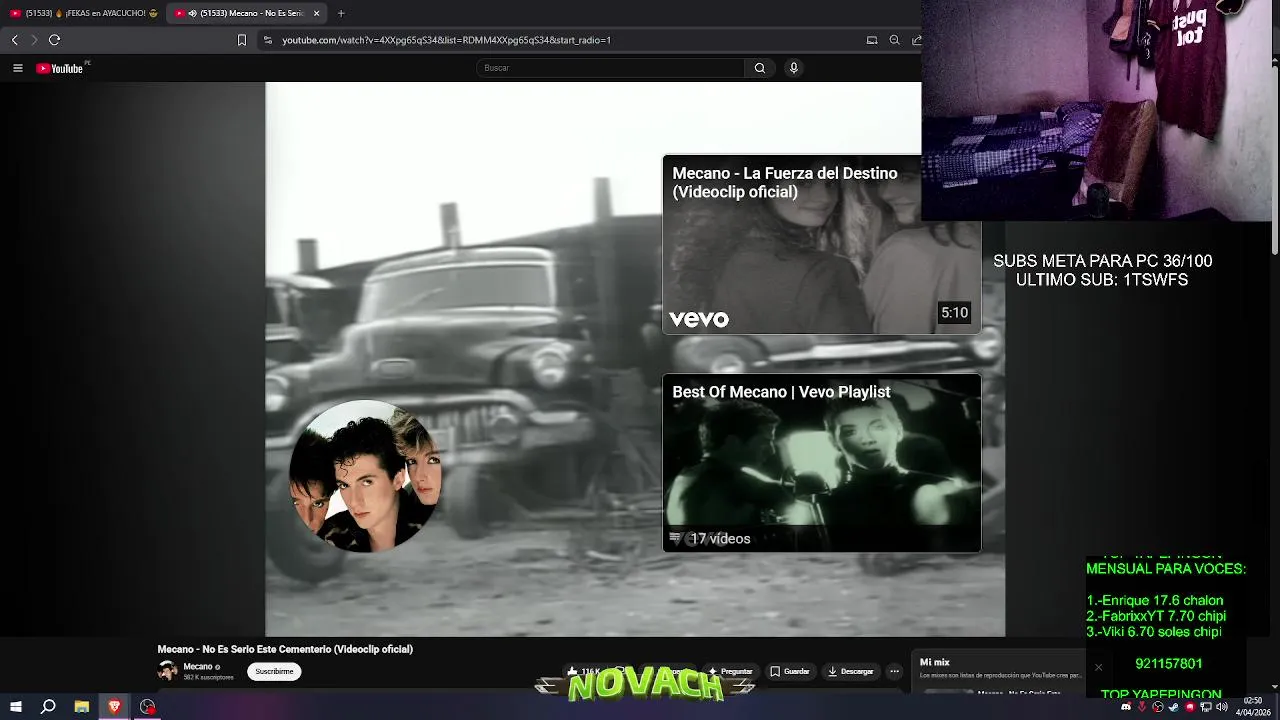Go back with the browser back arrow
Viewport: 1280px width, 720px height.
click(15, 40)
